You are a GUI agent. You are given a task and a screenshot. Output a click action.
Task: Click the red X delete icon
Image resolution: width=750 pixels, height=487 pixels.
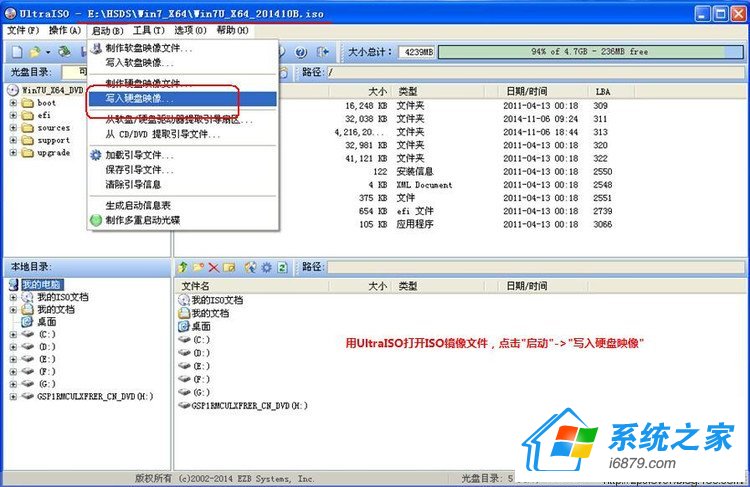(214, 267)
